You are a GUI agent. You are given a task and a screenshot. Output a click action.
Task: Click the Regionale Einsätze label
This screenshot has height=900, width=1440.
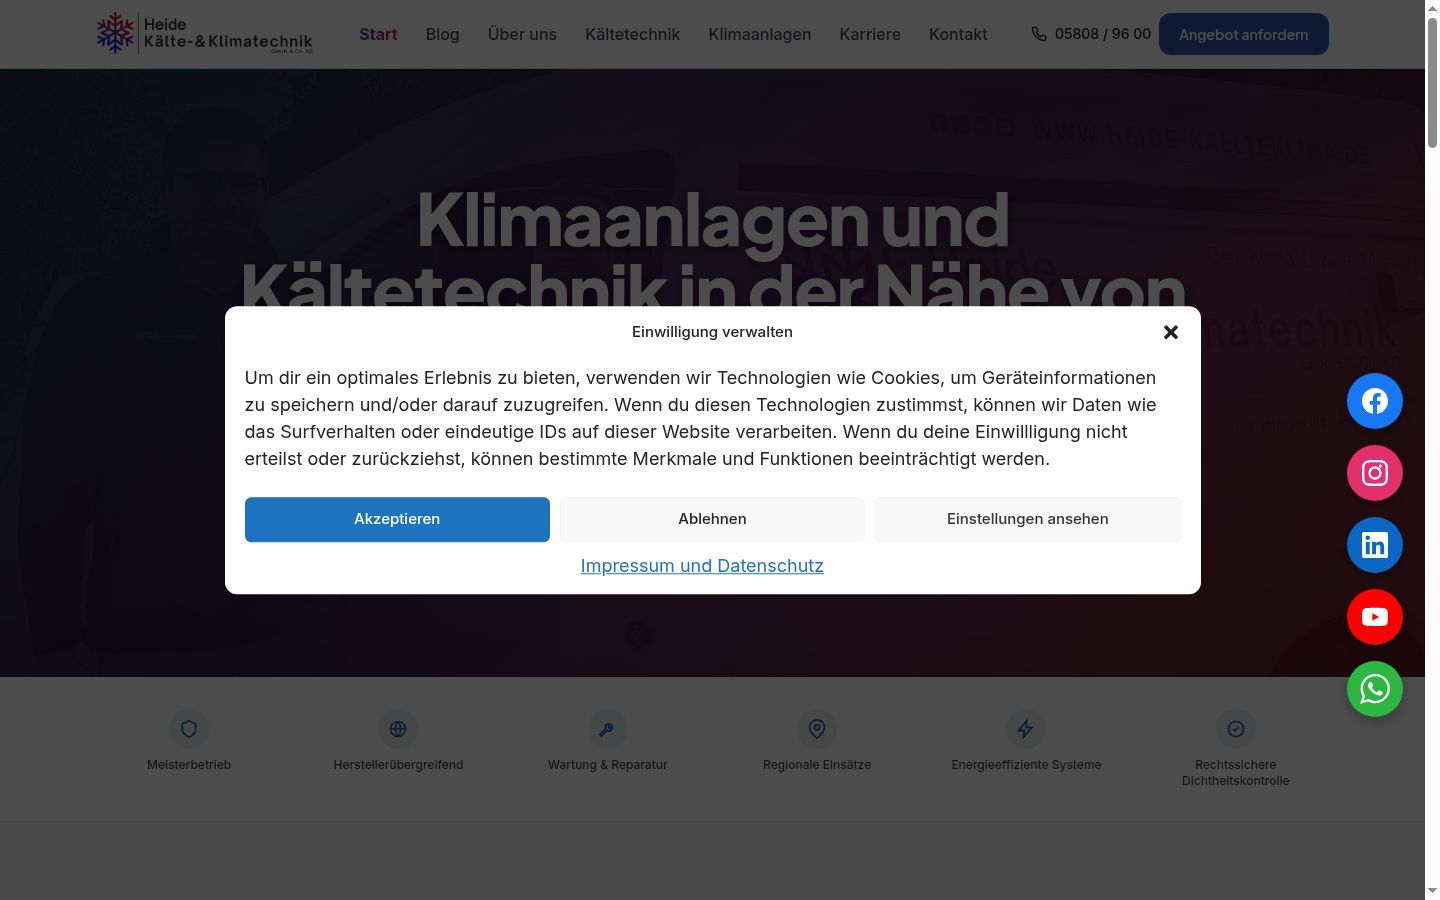pyautogui.click(x=817, y=765)
